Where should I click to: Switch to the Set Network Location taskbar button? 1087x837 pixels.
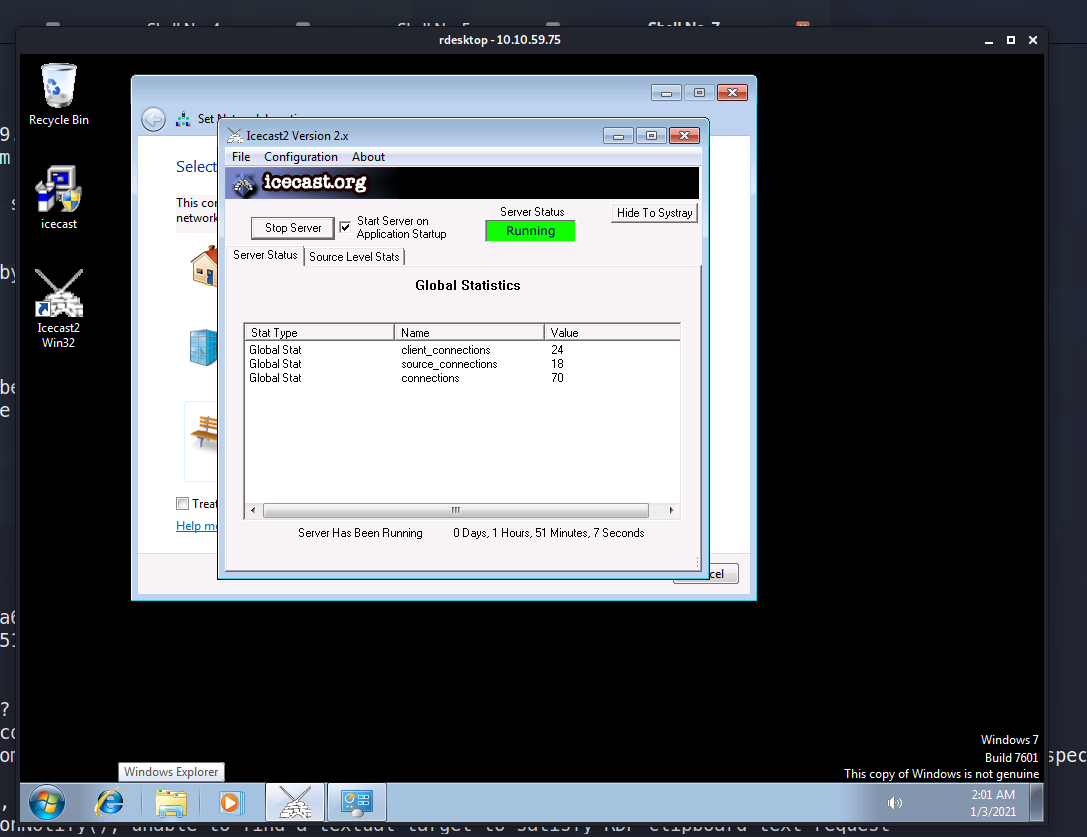click(x=356, y=803)
